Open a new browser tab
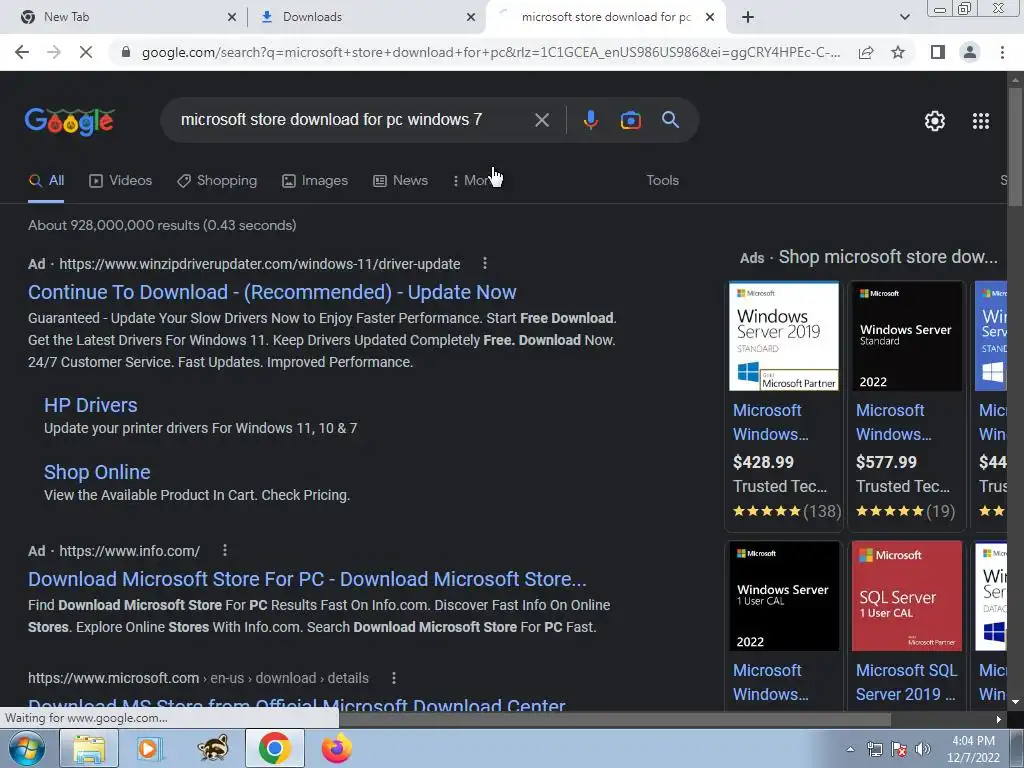The image size is (1024, 768). pos(748,17)
